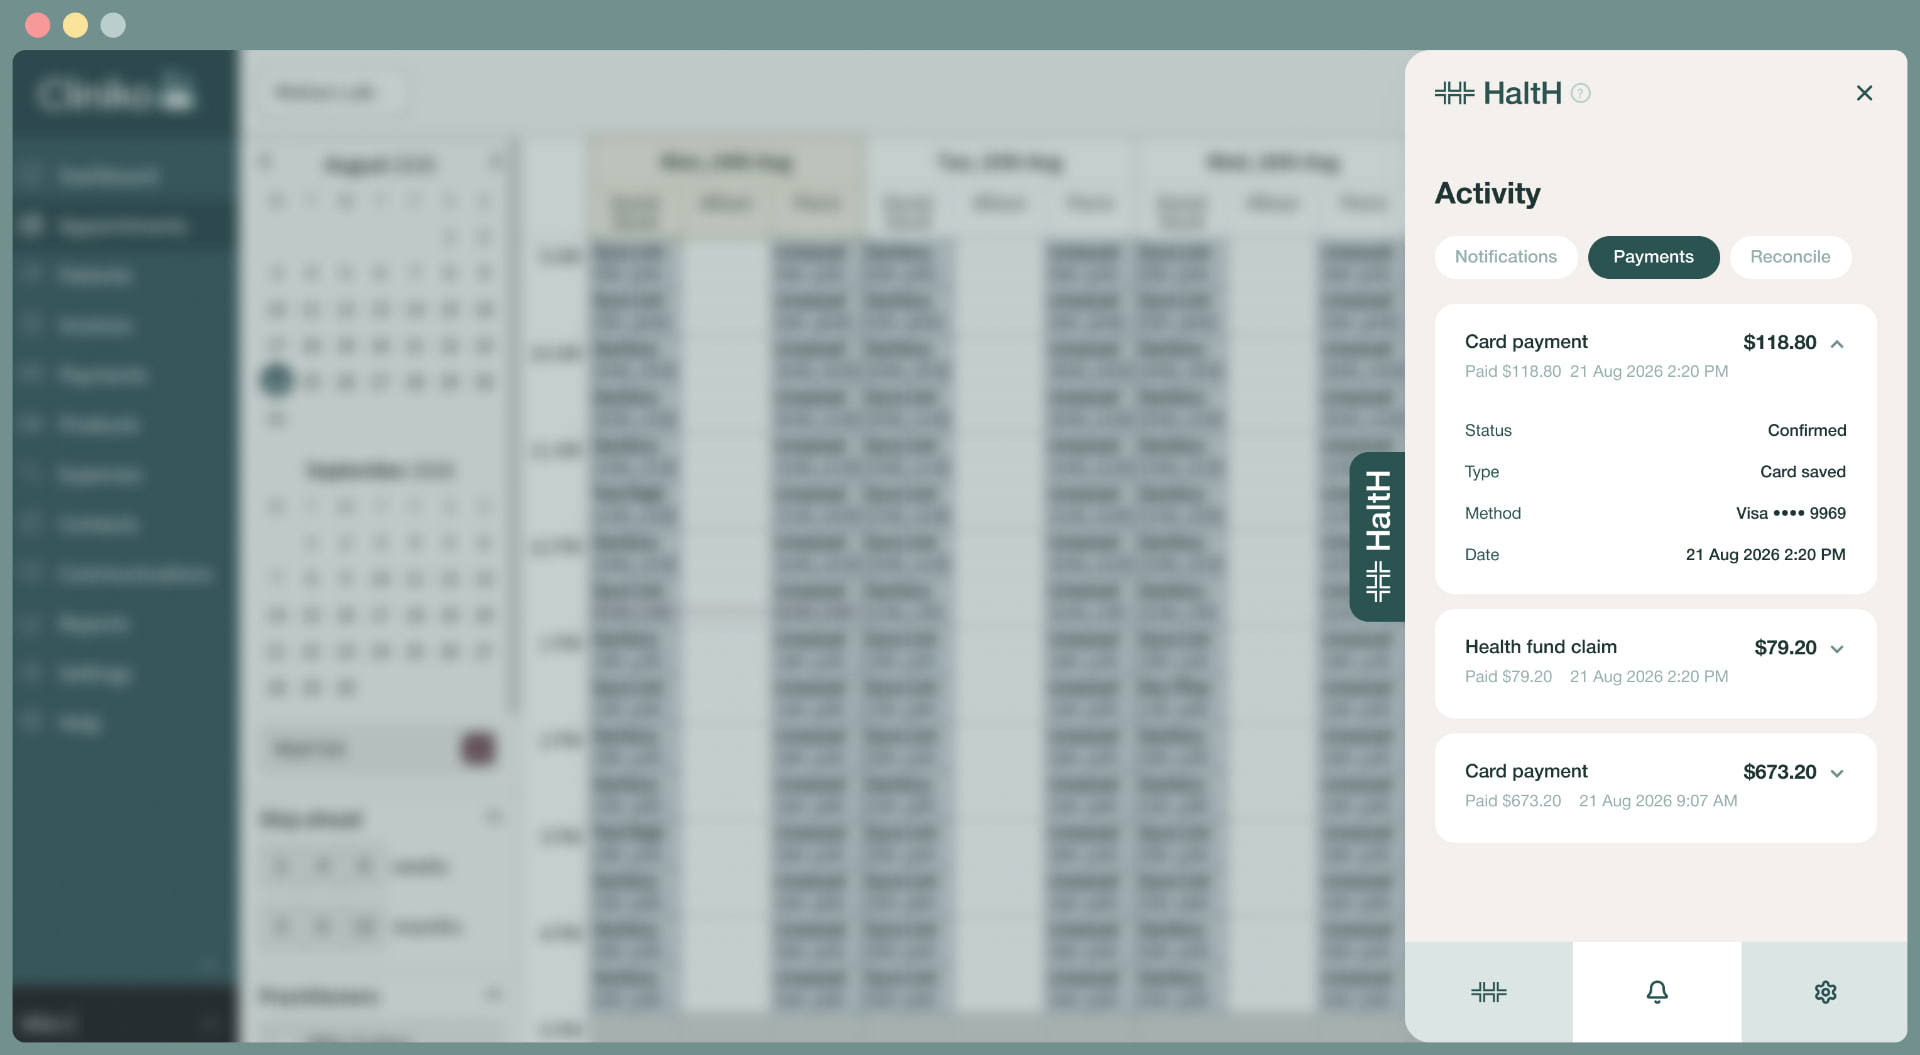Click the Activity heading
This screenshot has width=1920, height=1055.
click(x=1488, y=193)
